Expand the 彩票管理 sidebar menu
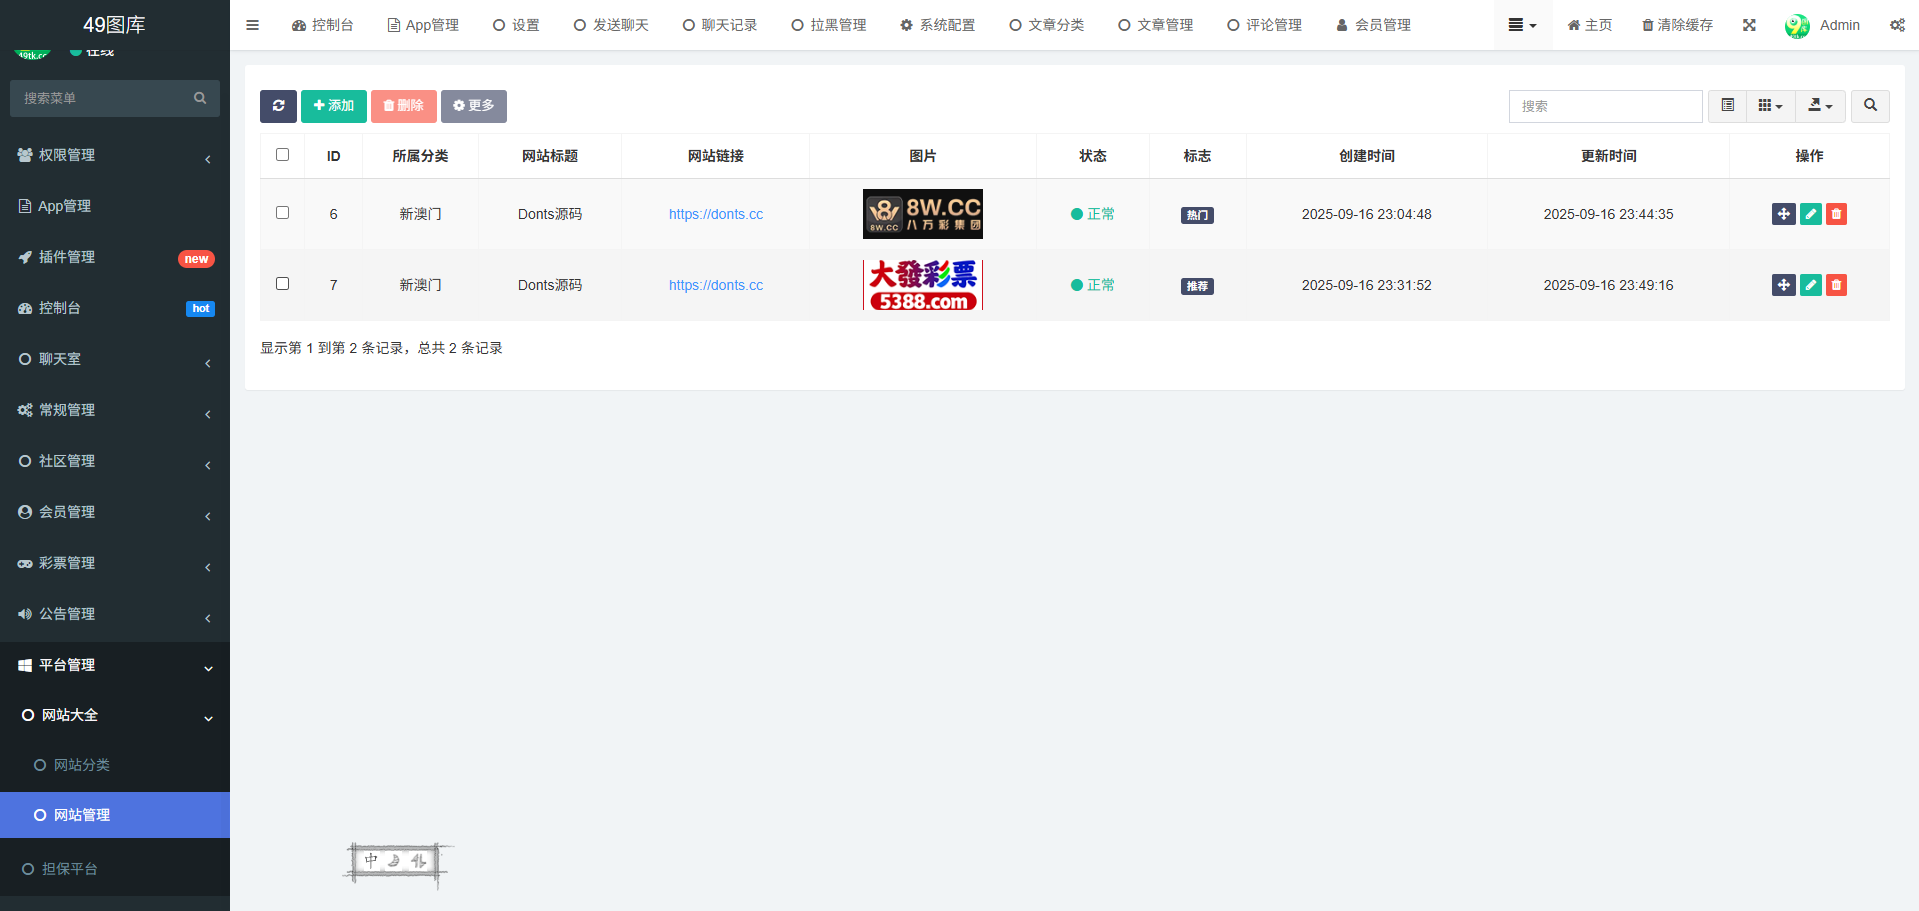 (115, 563)
